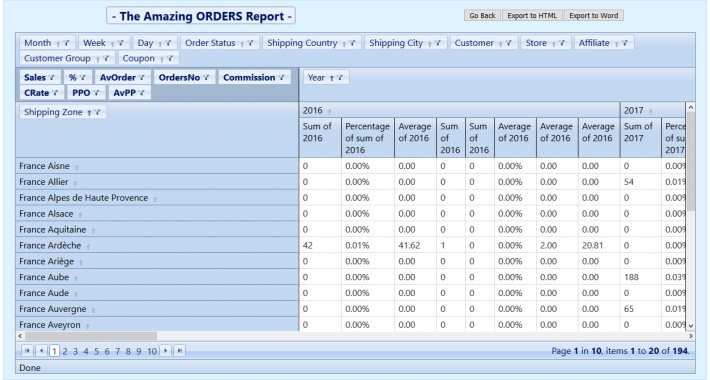The height and width of the screenshot is (380, 710).
Task: Click the Affiliate field filter funnel
Action: pos(625,43)
